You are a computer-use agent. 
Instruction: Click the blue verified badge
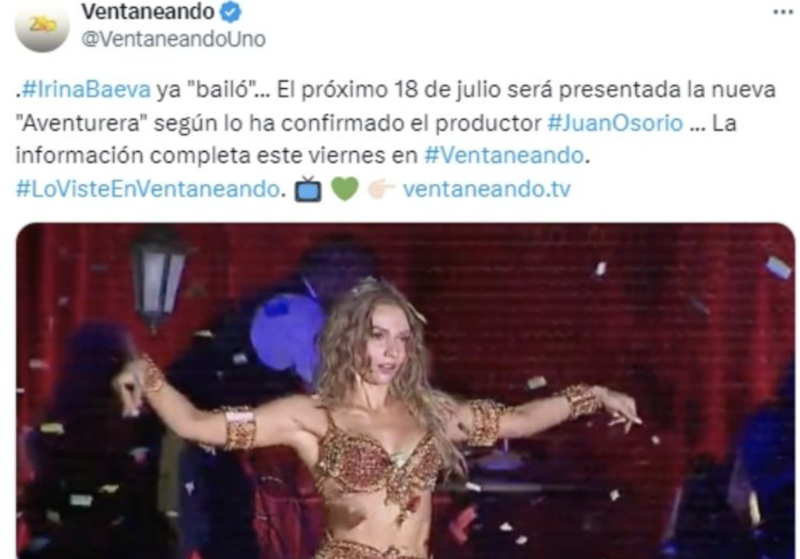(x=231, y=12)
